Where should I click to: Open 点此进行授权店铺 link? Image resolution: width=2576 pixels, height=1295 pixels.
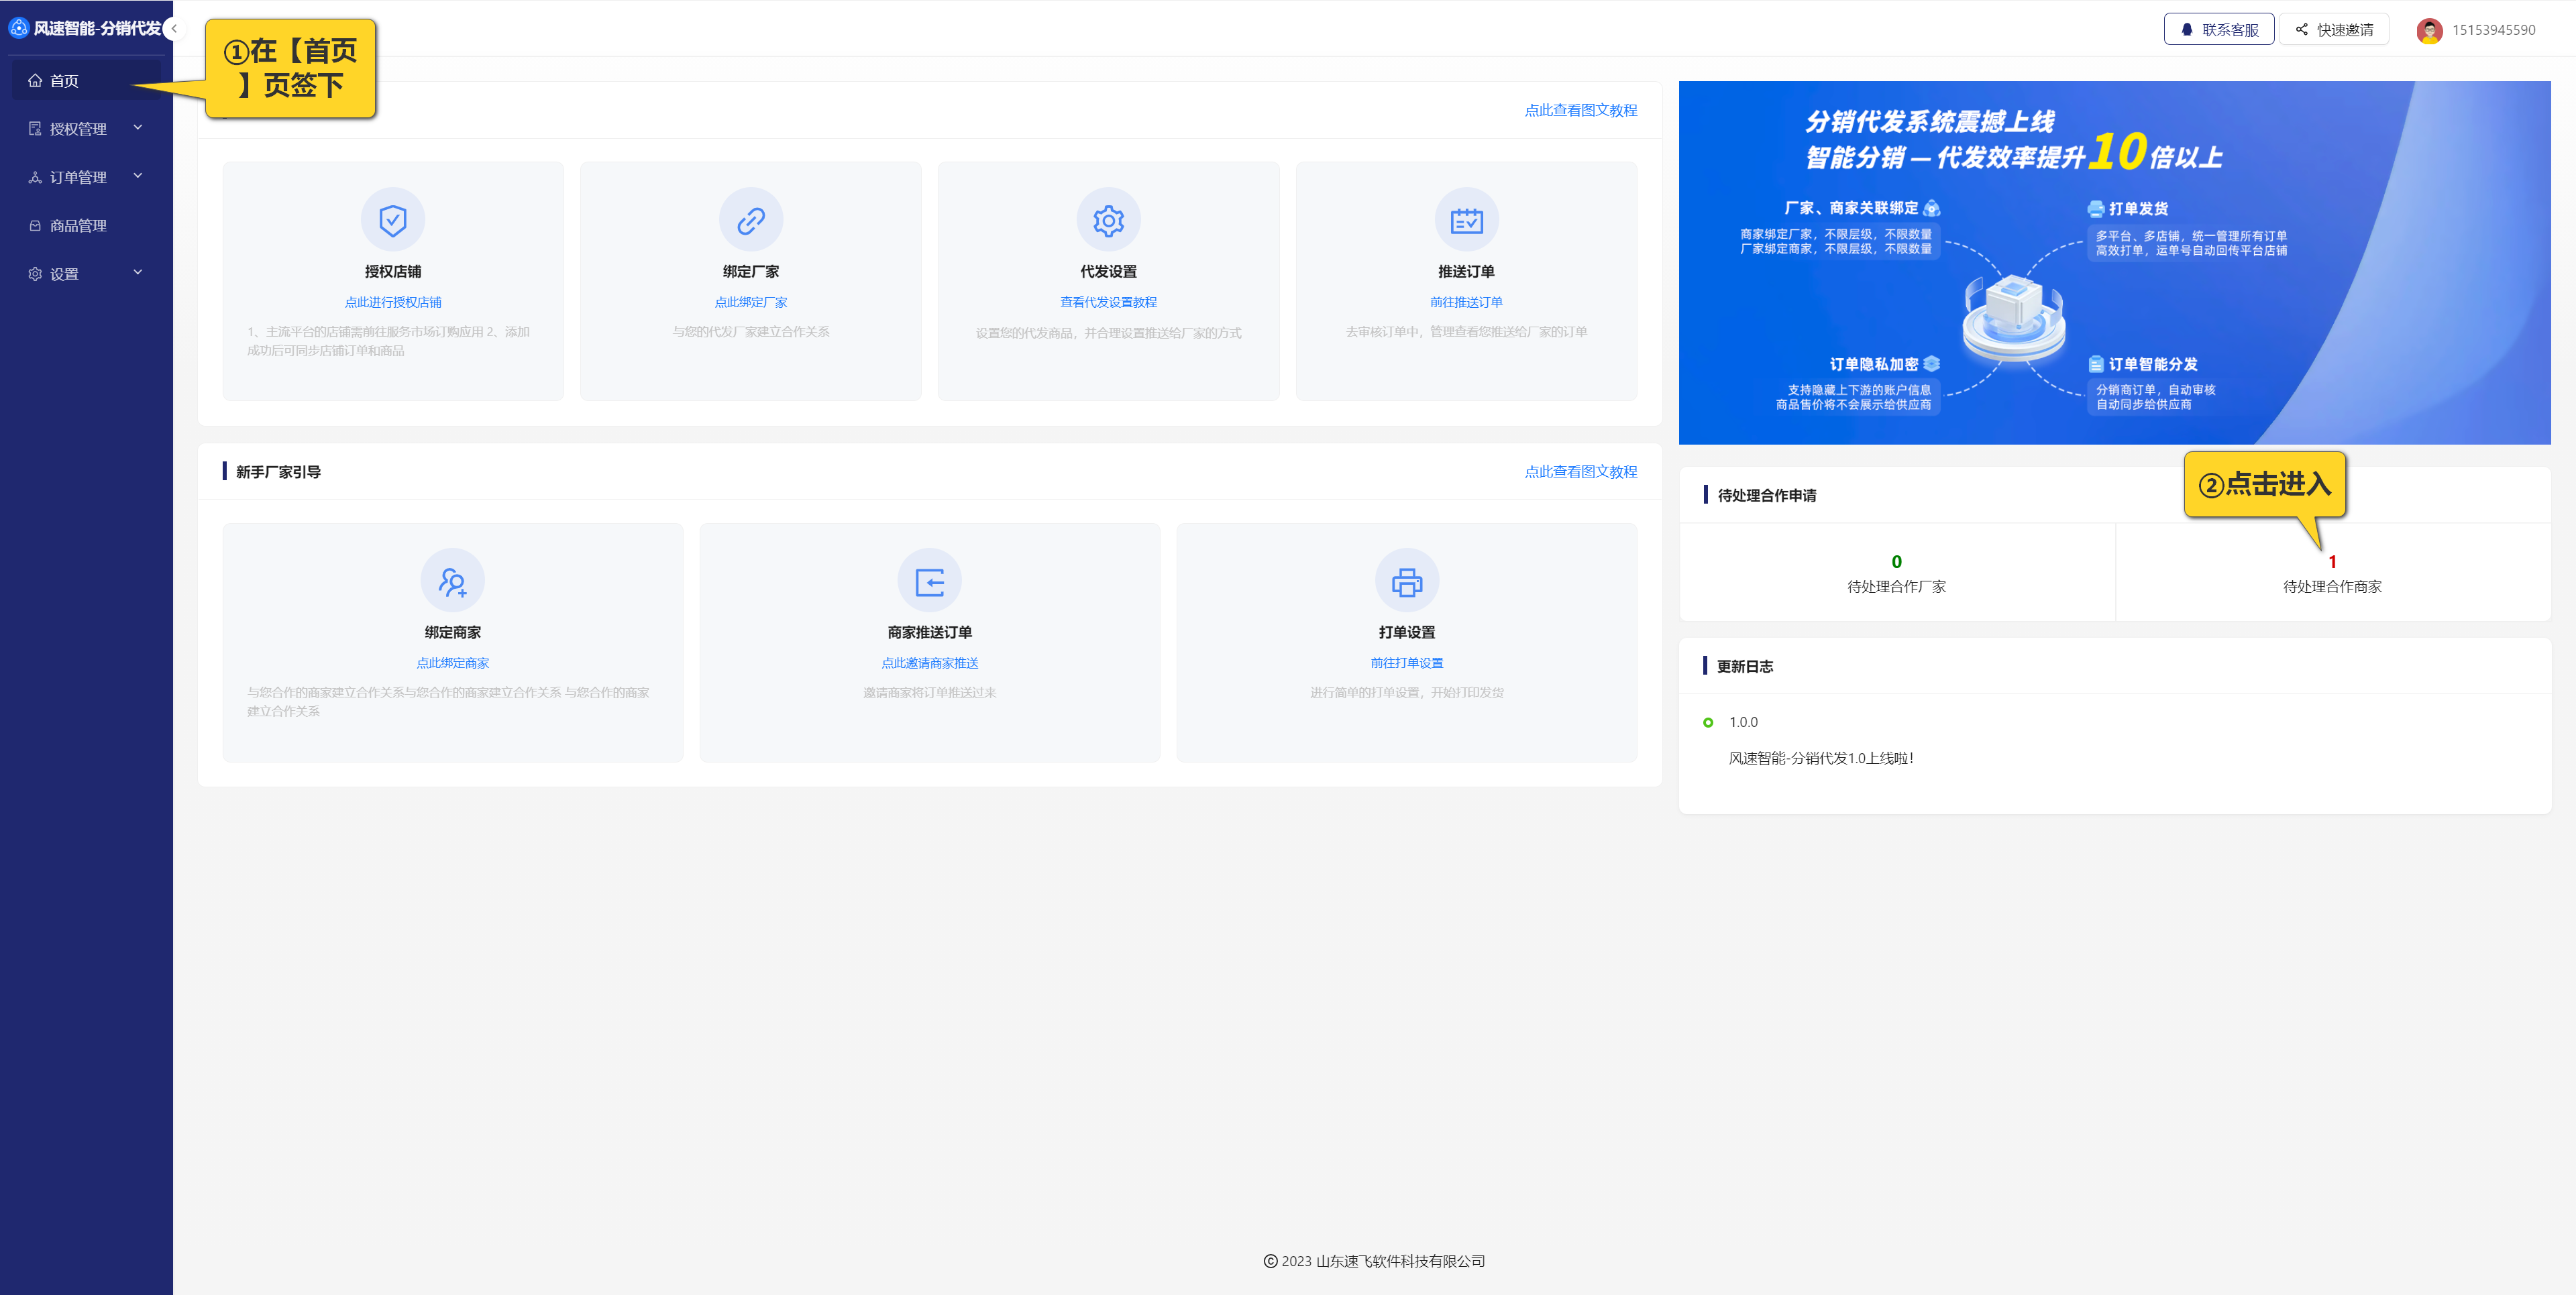click(x=392, y=302)
